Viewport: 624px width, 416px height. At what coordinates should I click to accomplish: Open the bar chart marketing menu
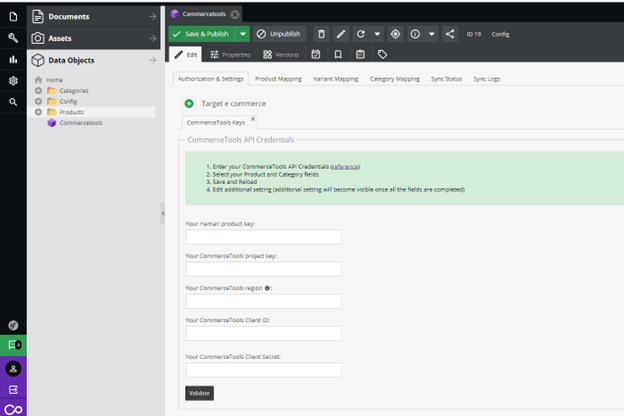pos(13,59)
